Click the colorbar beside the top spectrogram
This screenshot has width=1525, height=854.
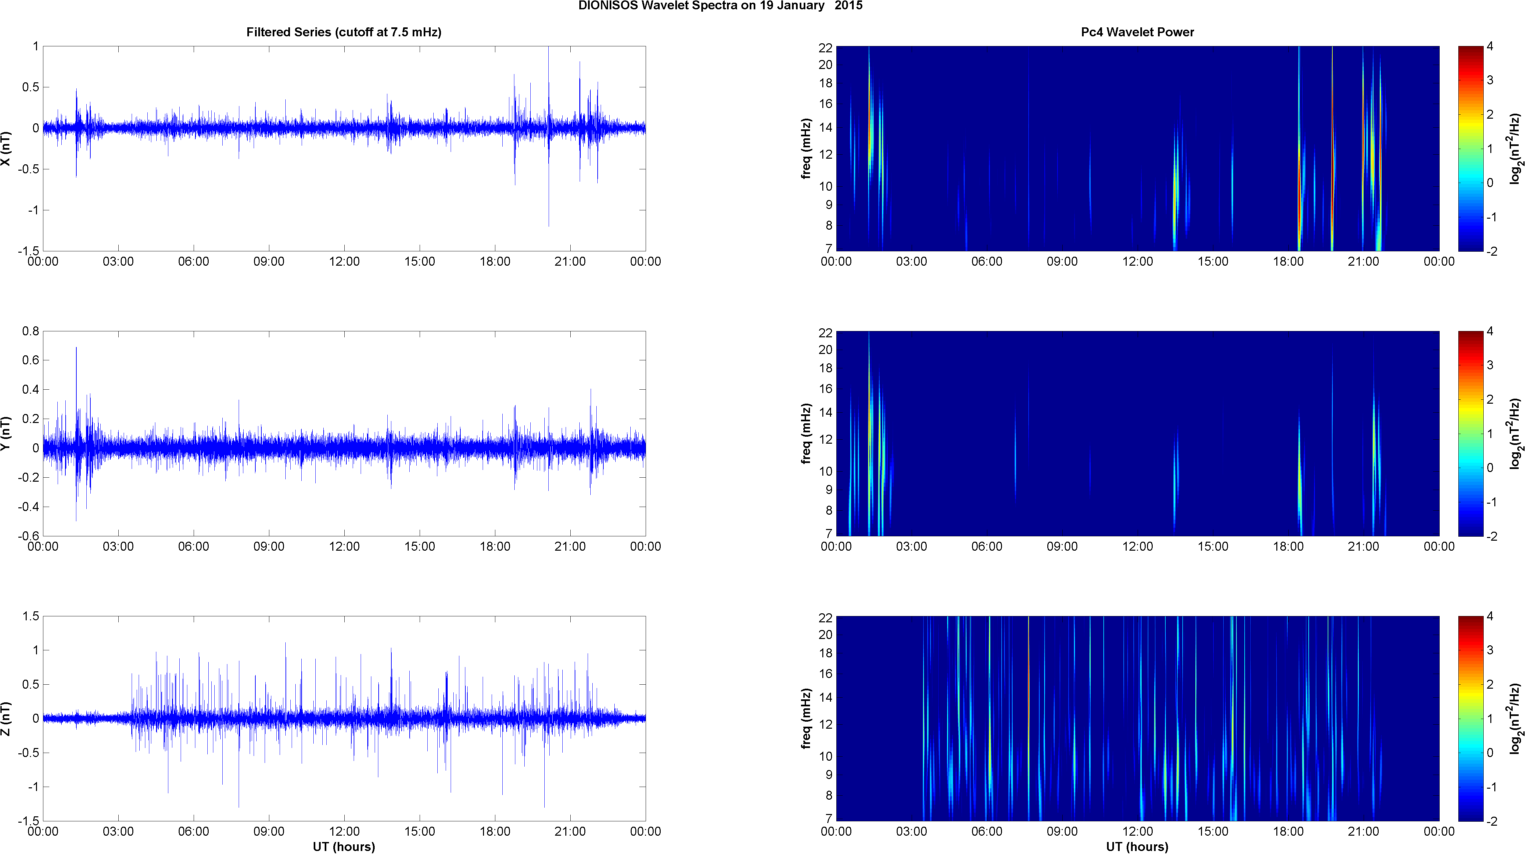(x=1470, y=148)
